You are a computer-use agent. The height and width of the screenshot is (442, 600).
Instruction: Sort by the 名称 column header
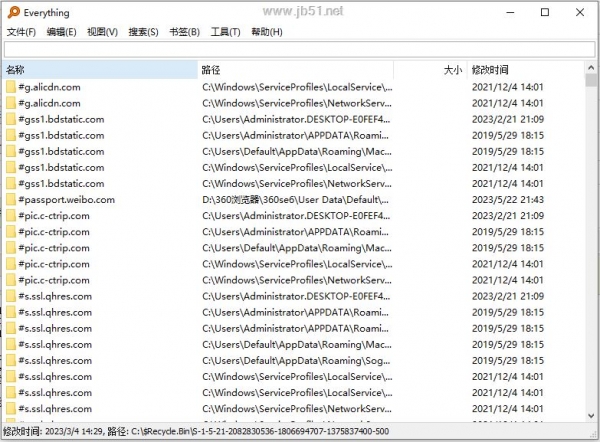coord(100,70)
